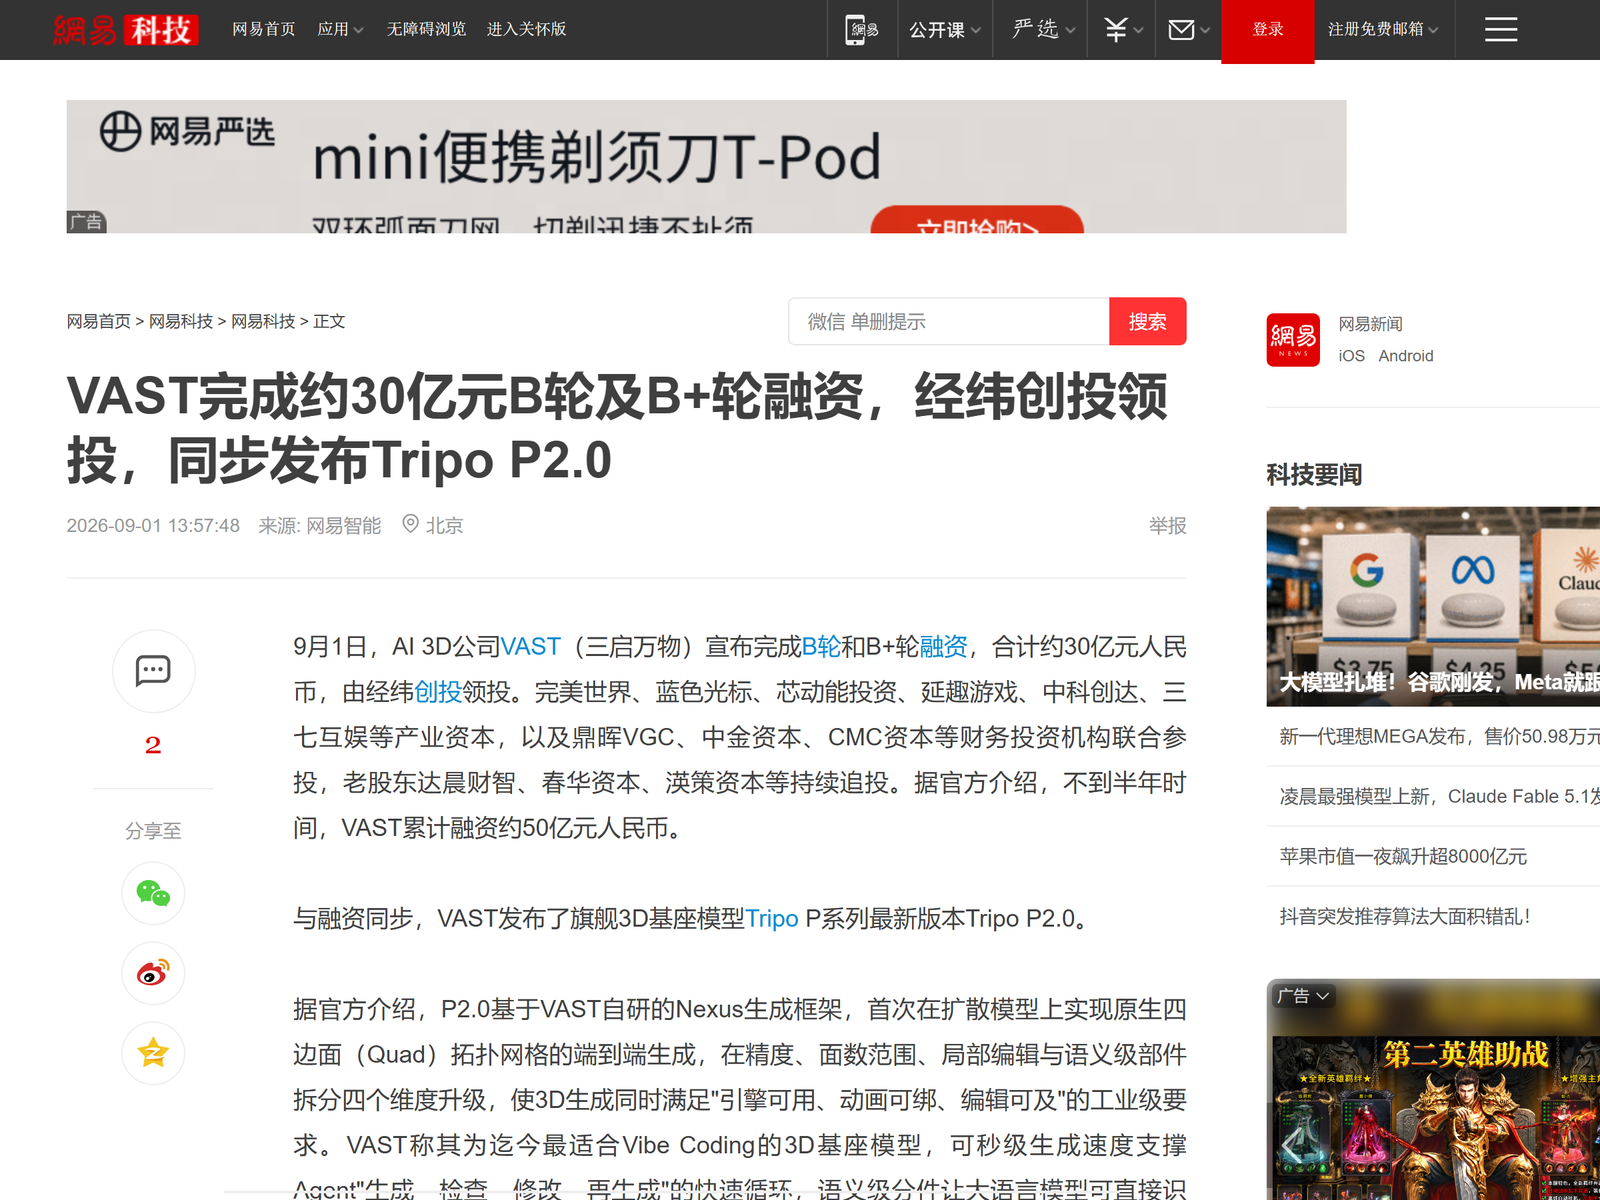Screen dimensions: 1600x1200
Task: Click the 网易智能 source link
Action: 344,525
